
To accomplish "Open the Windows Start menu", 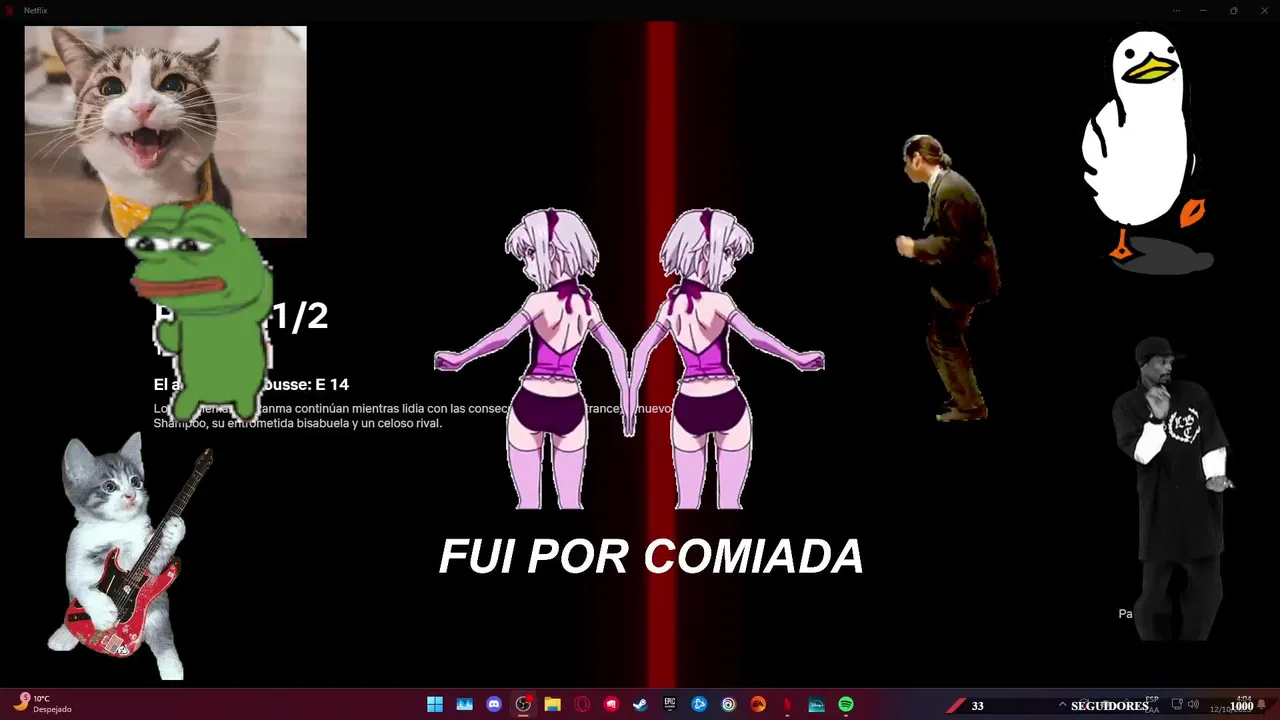I will (435, 704).
